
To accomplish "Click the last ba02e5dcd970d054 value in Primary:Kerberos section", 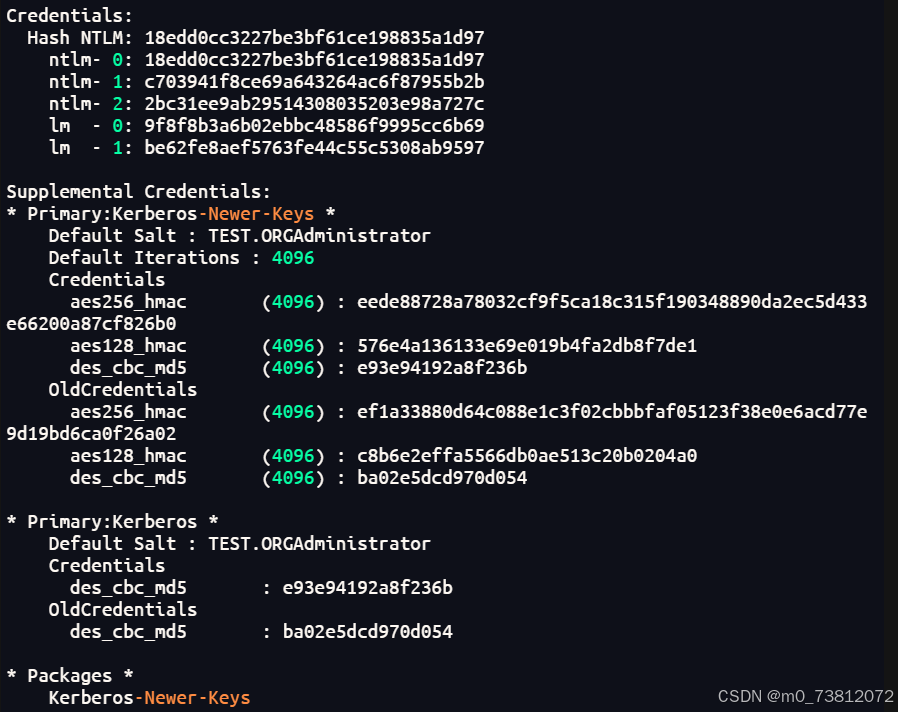I will click(368, 632).
